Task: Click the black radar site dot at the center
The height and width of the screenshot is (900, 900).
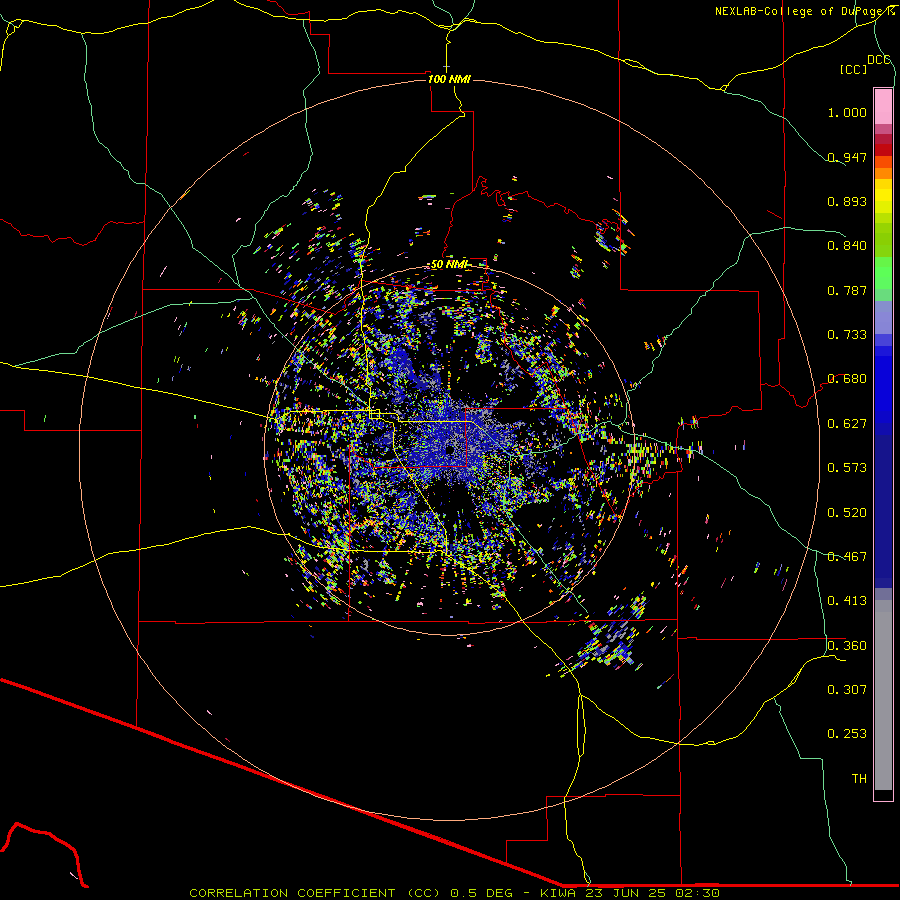Action: click(449, 451)
